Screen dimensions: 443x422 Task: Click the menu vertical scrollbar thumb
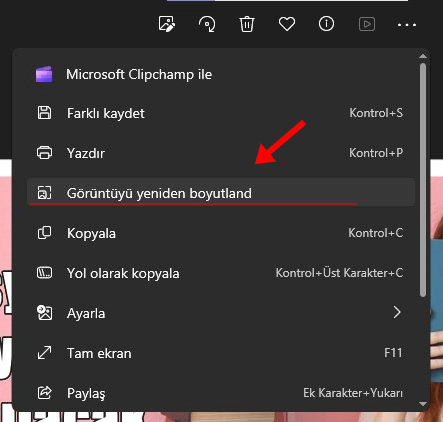423,180
